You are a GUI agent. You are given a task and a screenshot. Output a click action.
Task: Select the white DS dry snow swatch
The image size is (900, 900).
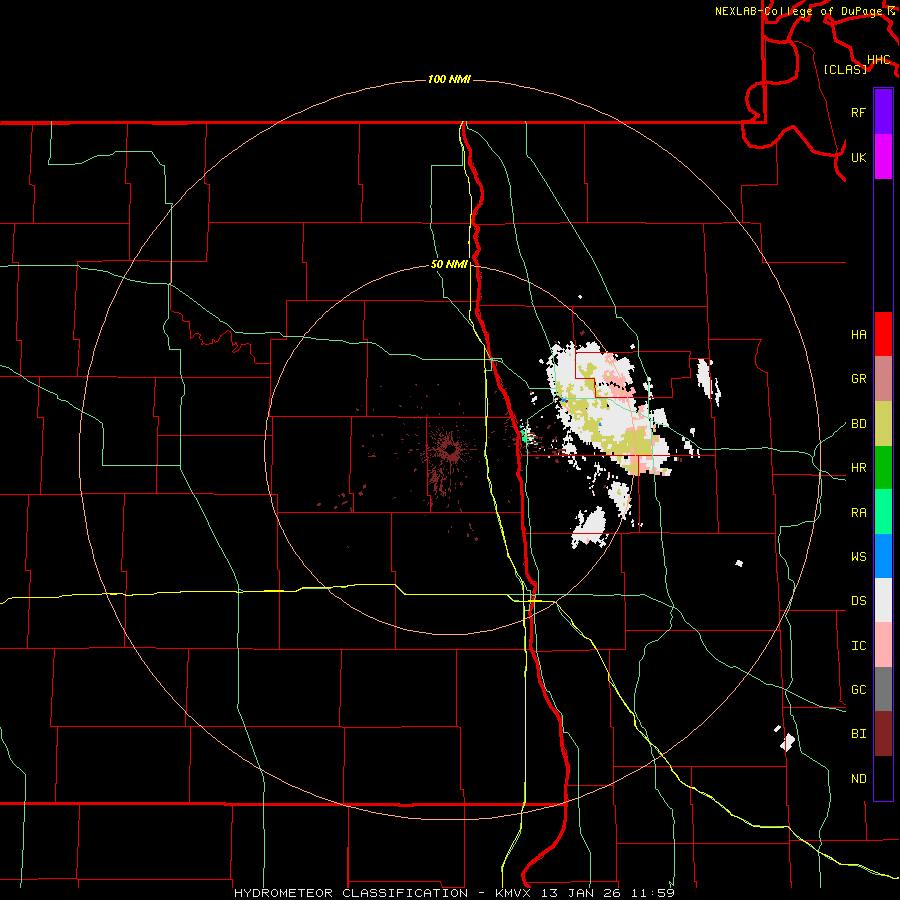tap(883, 600)
